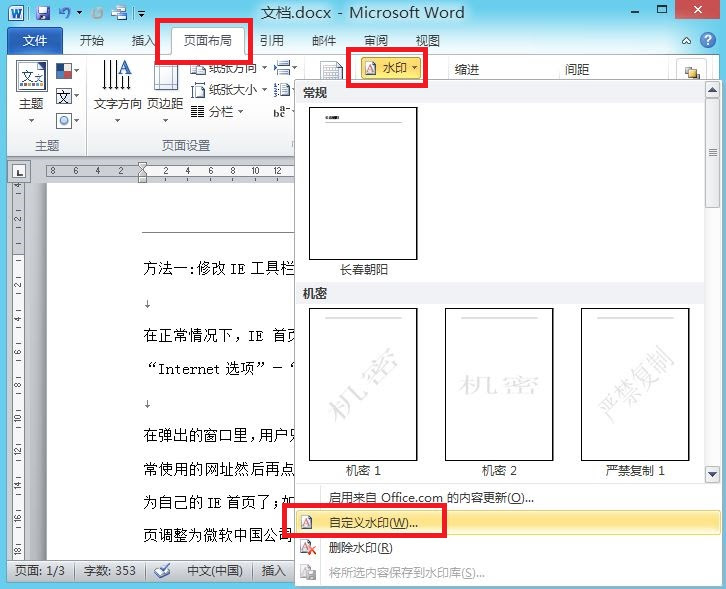The height and width of the screenshot is (589, 726).
Task: Click the 页面: 1/3 status bar indicator
Action: click(x=40, y=571)
